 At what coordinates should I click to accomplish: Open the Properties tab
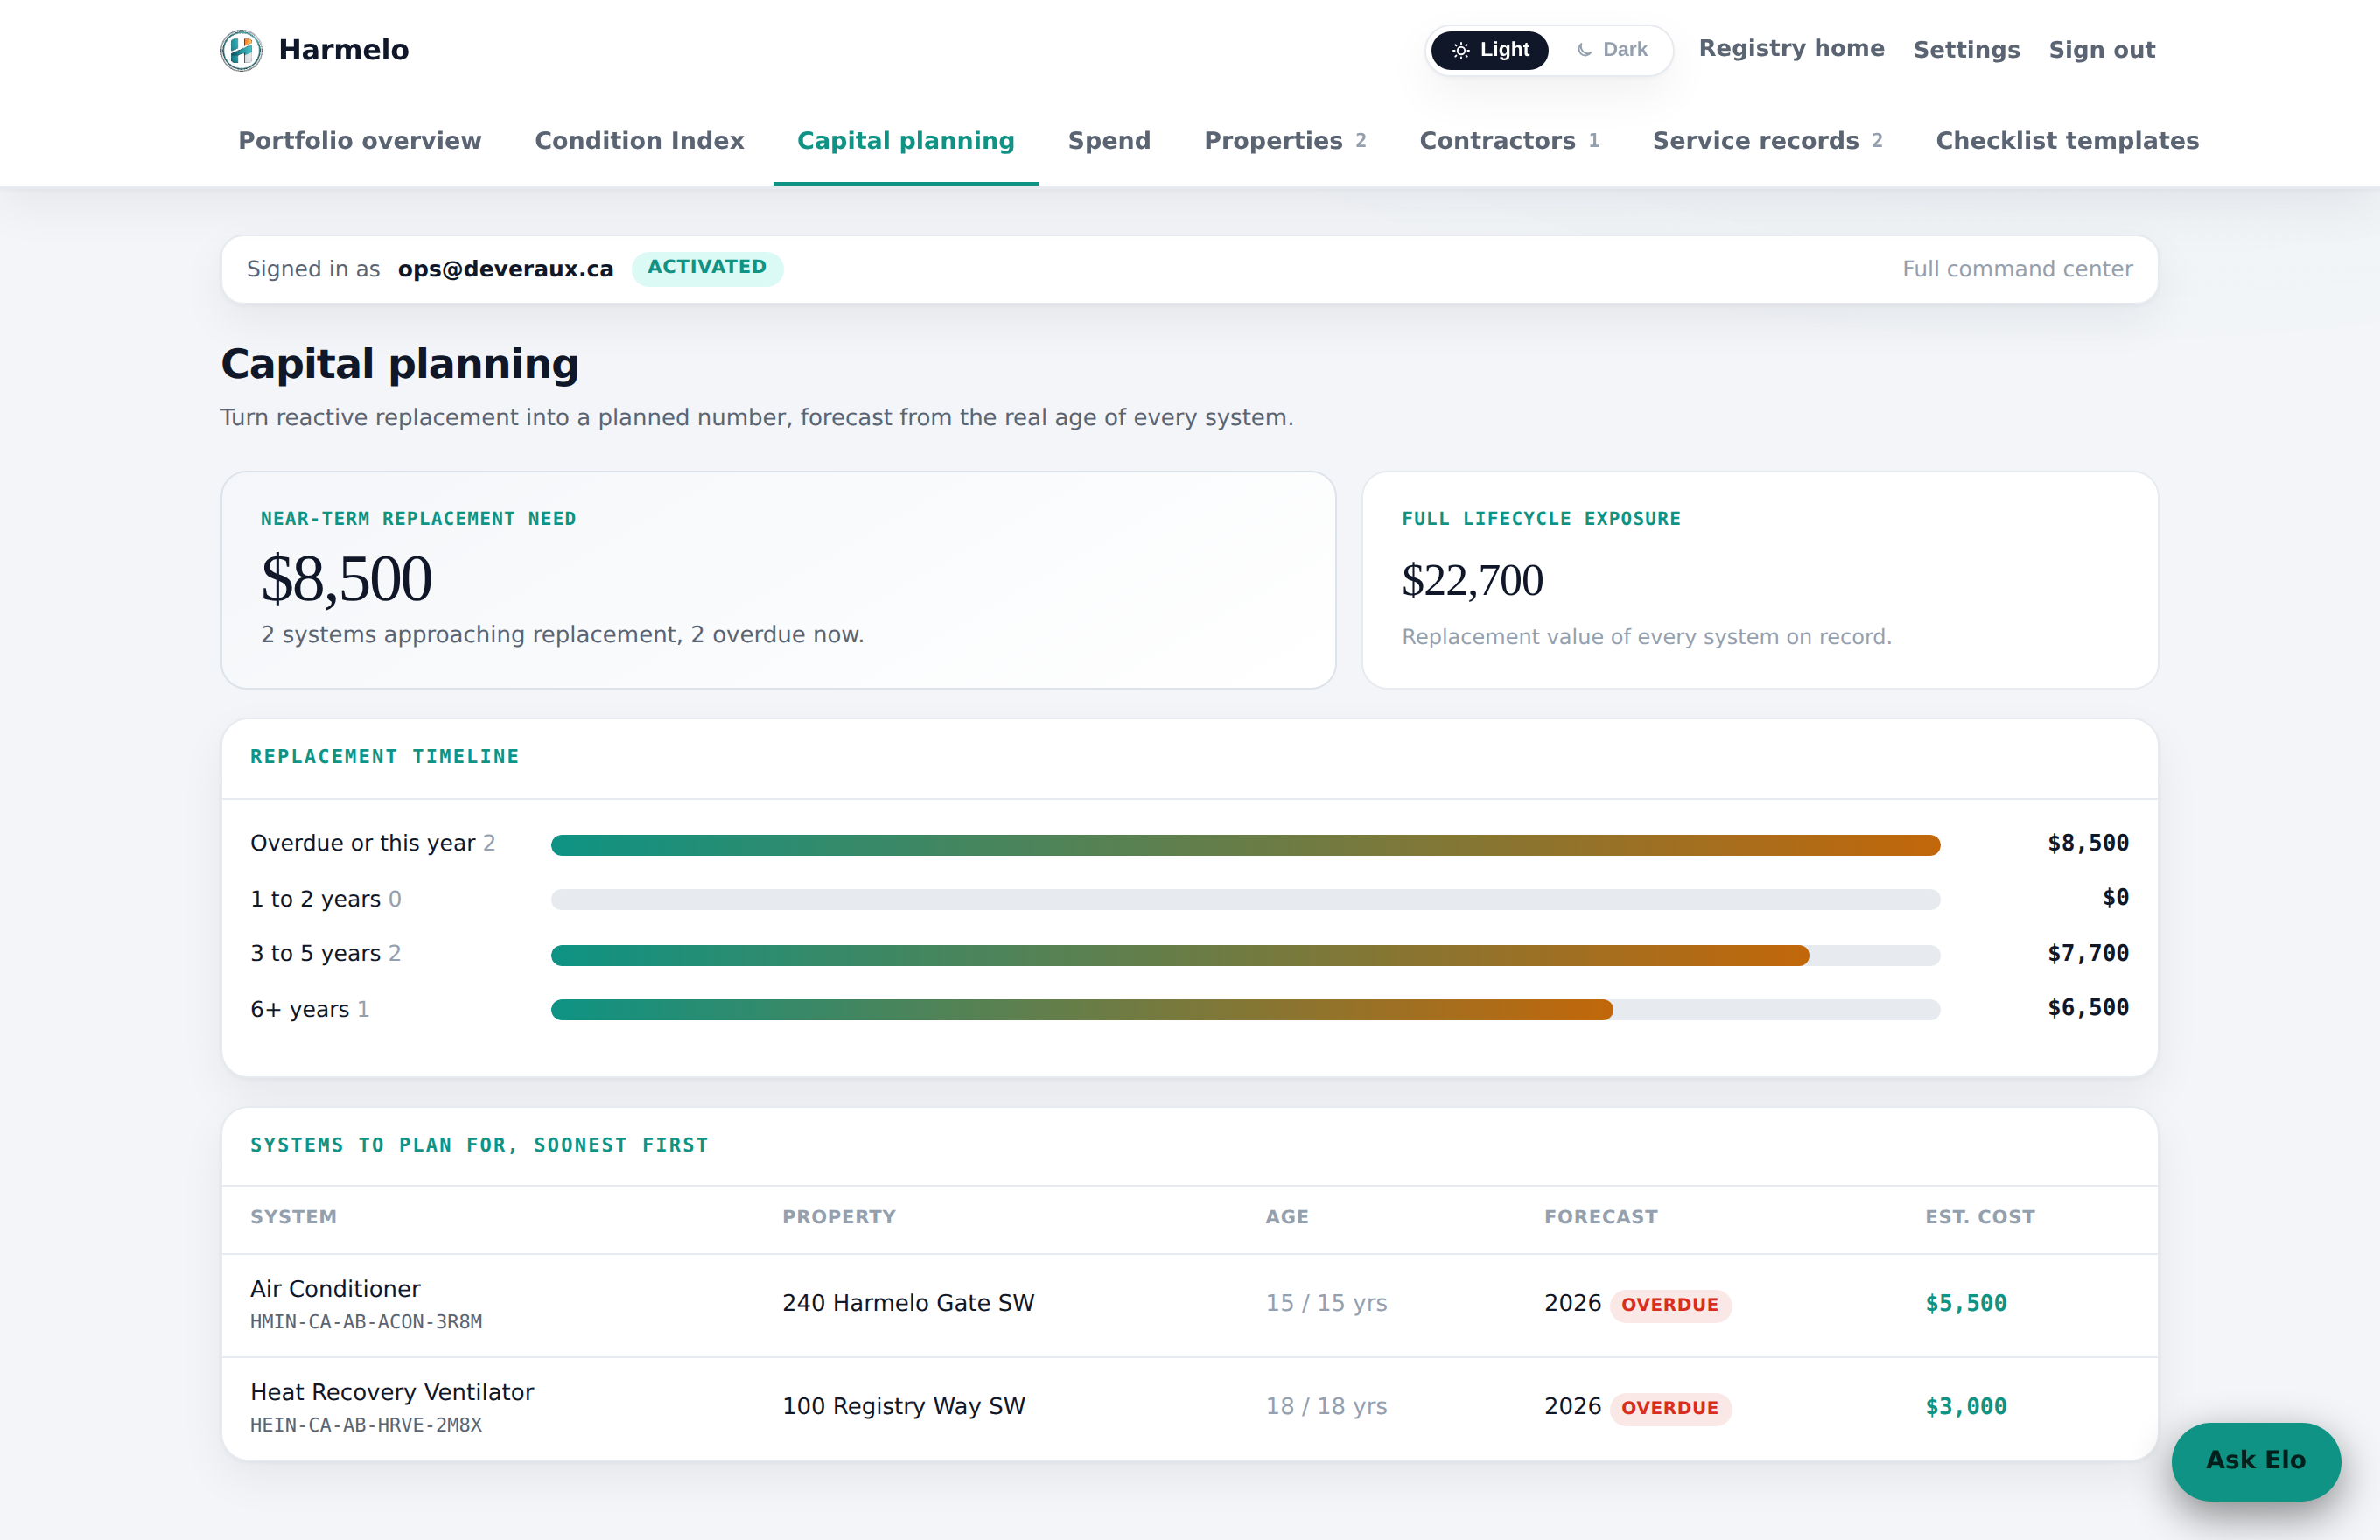[1285, 141]
